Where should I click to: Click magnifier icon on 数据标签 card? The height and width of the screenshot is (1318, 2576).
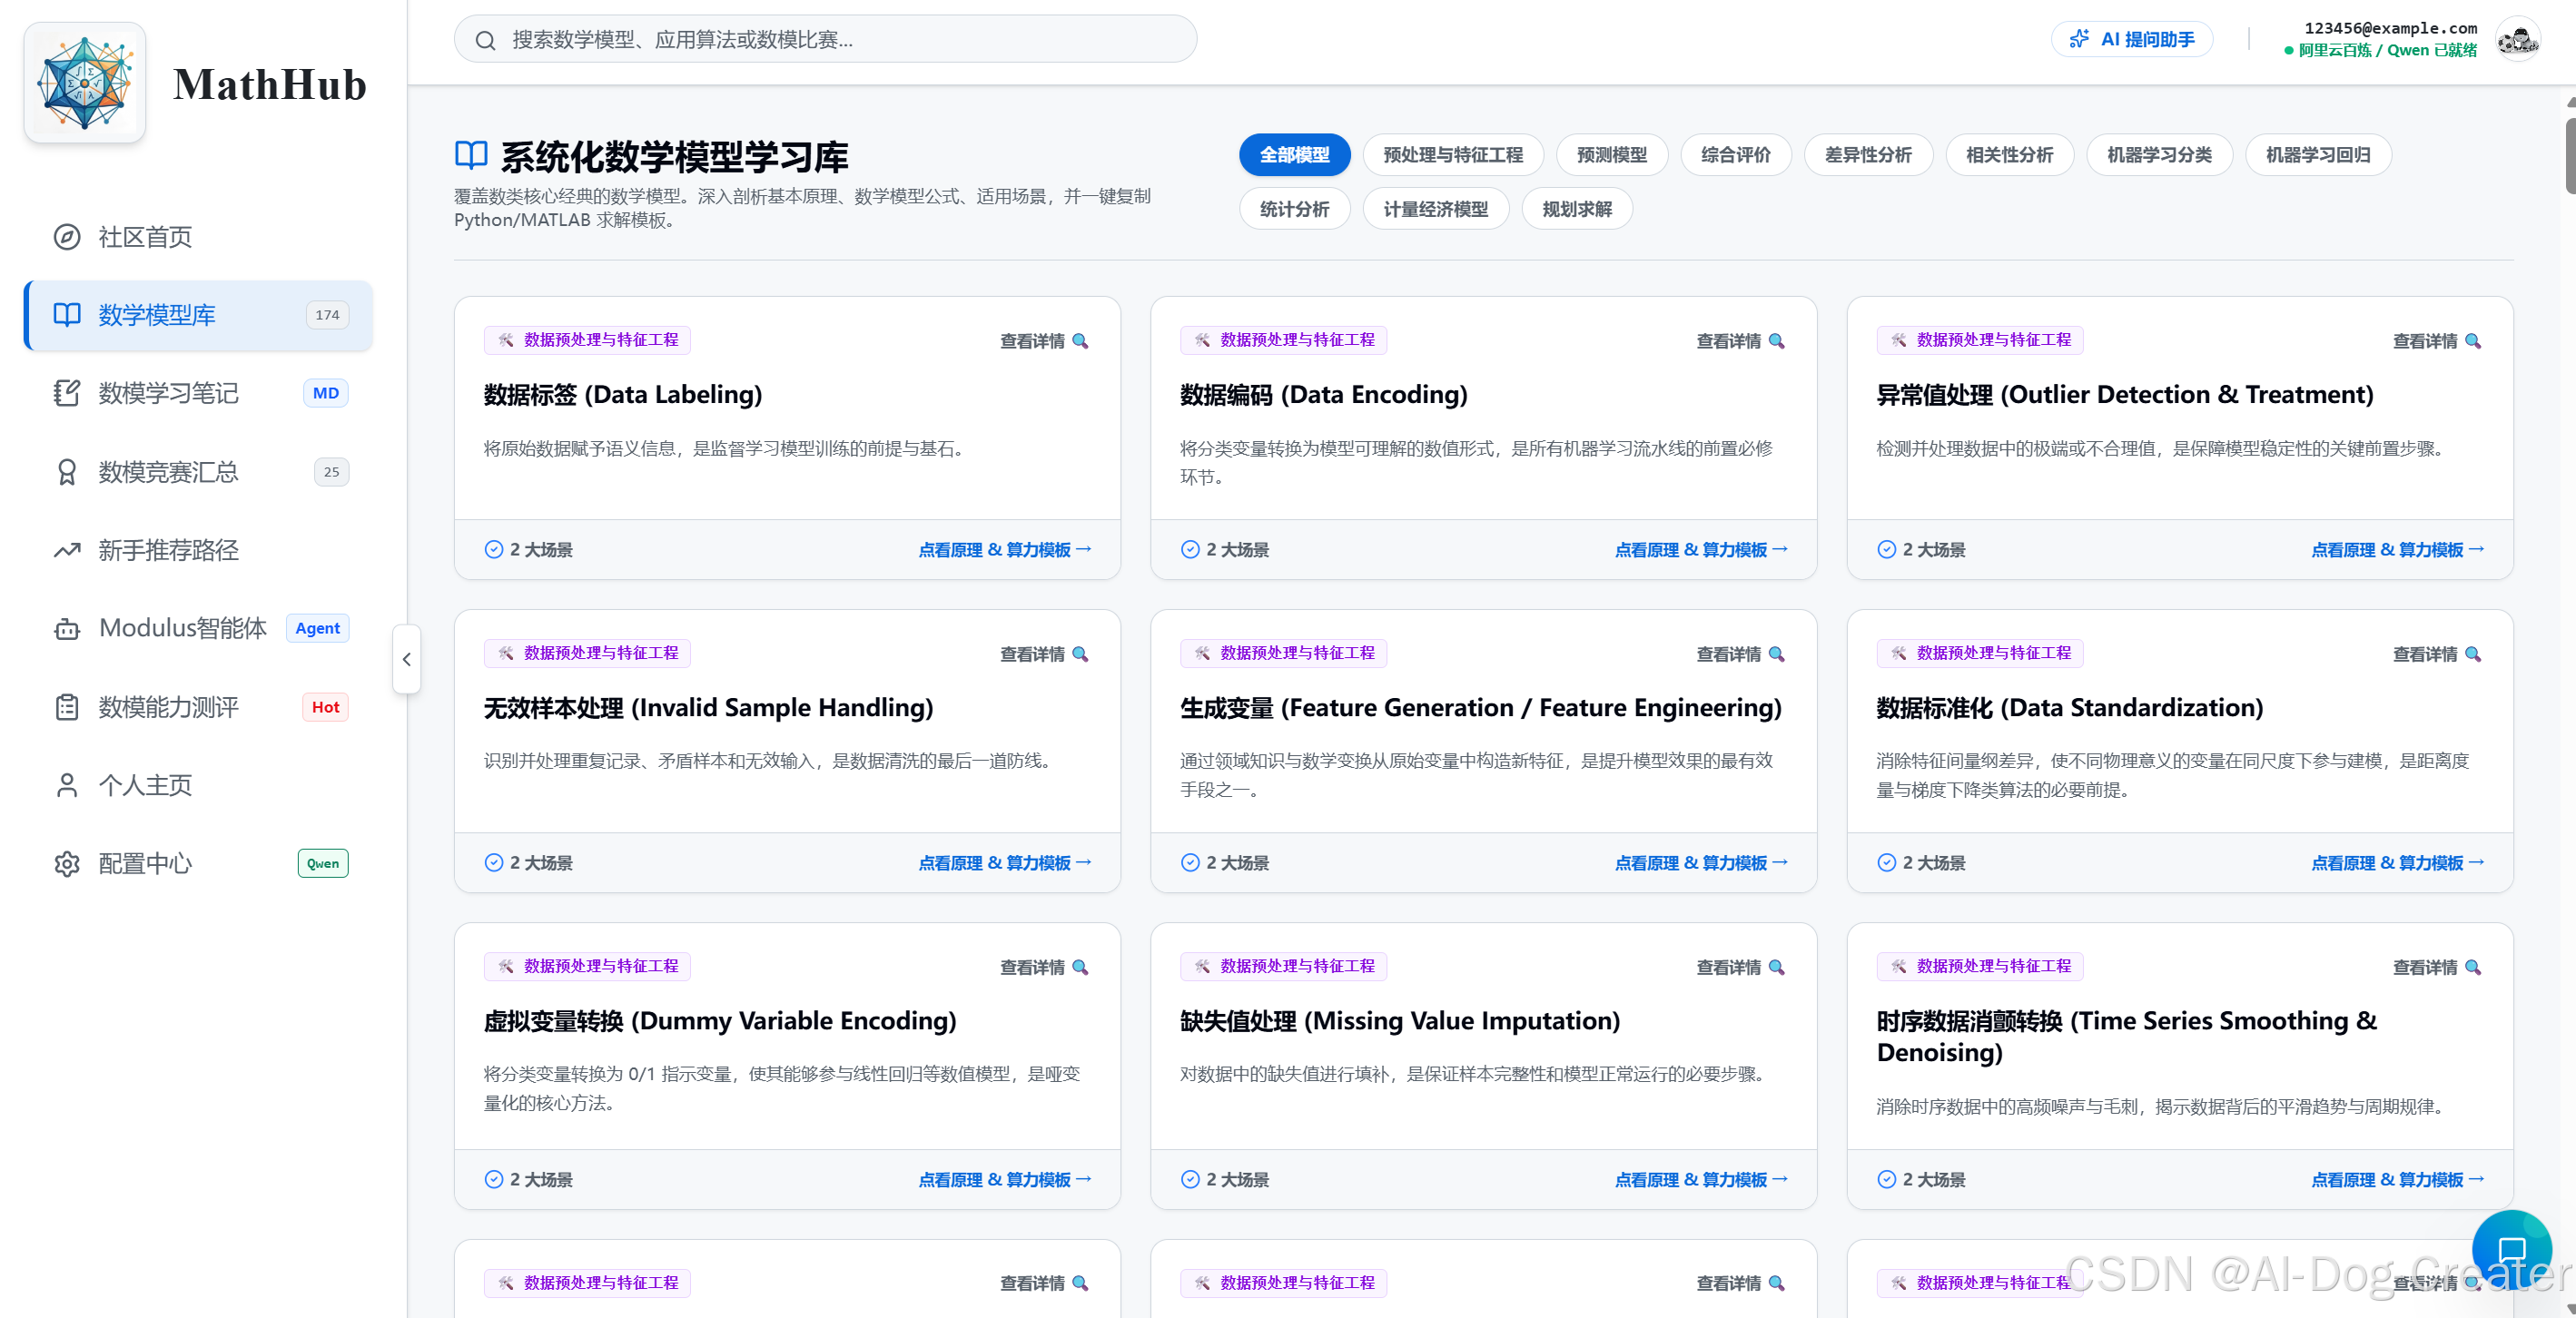[x=1080, y=341]
